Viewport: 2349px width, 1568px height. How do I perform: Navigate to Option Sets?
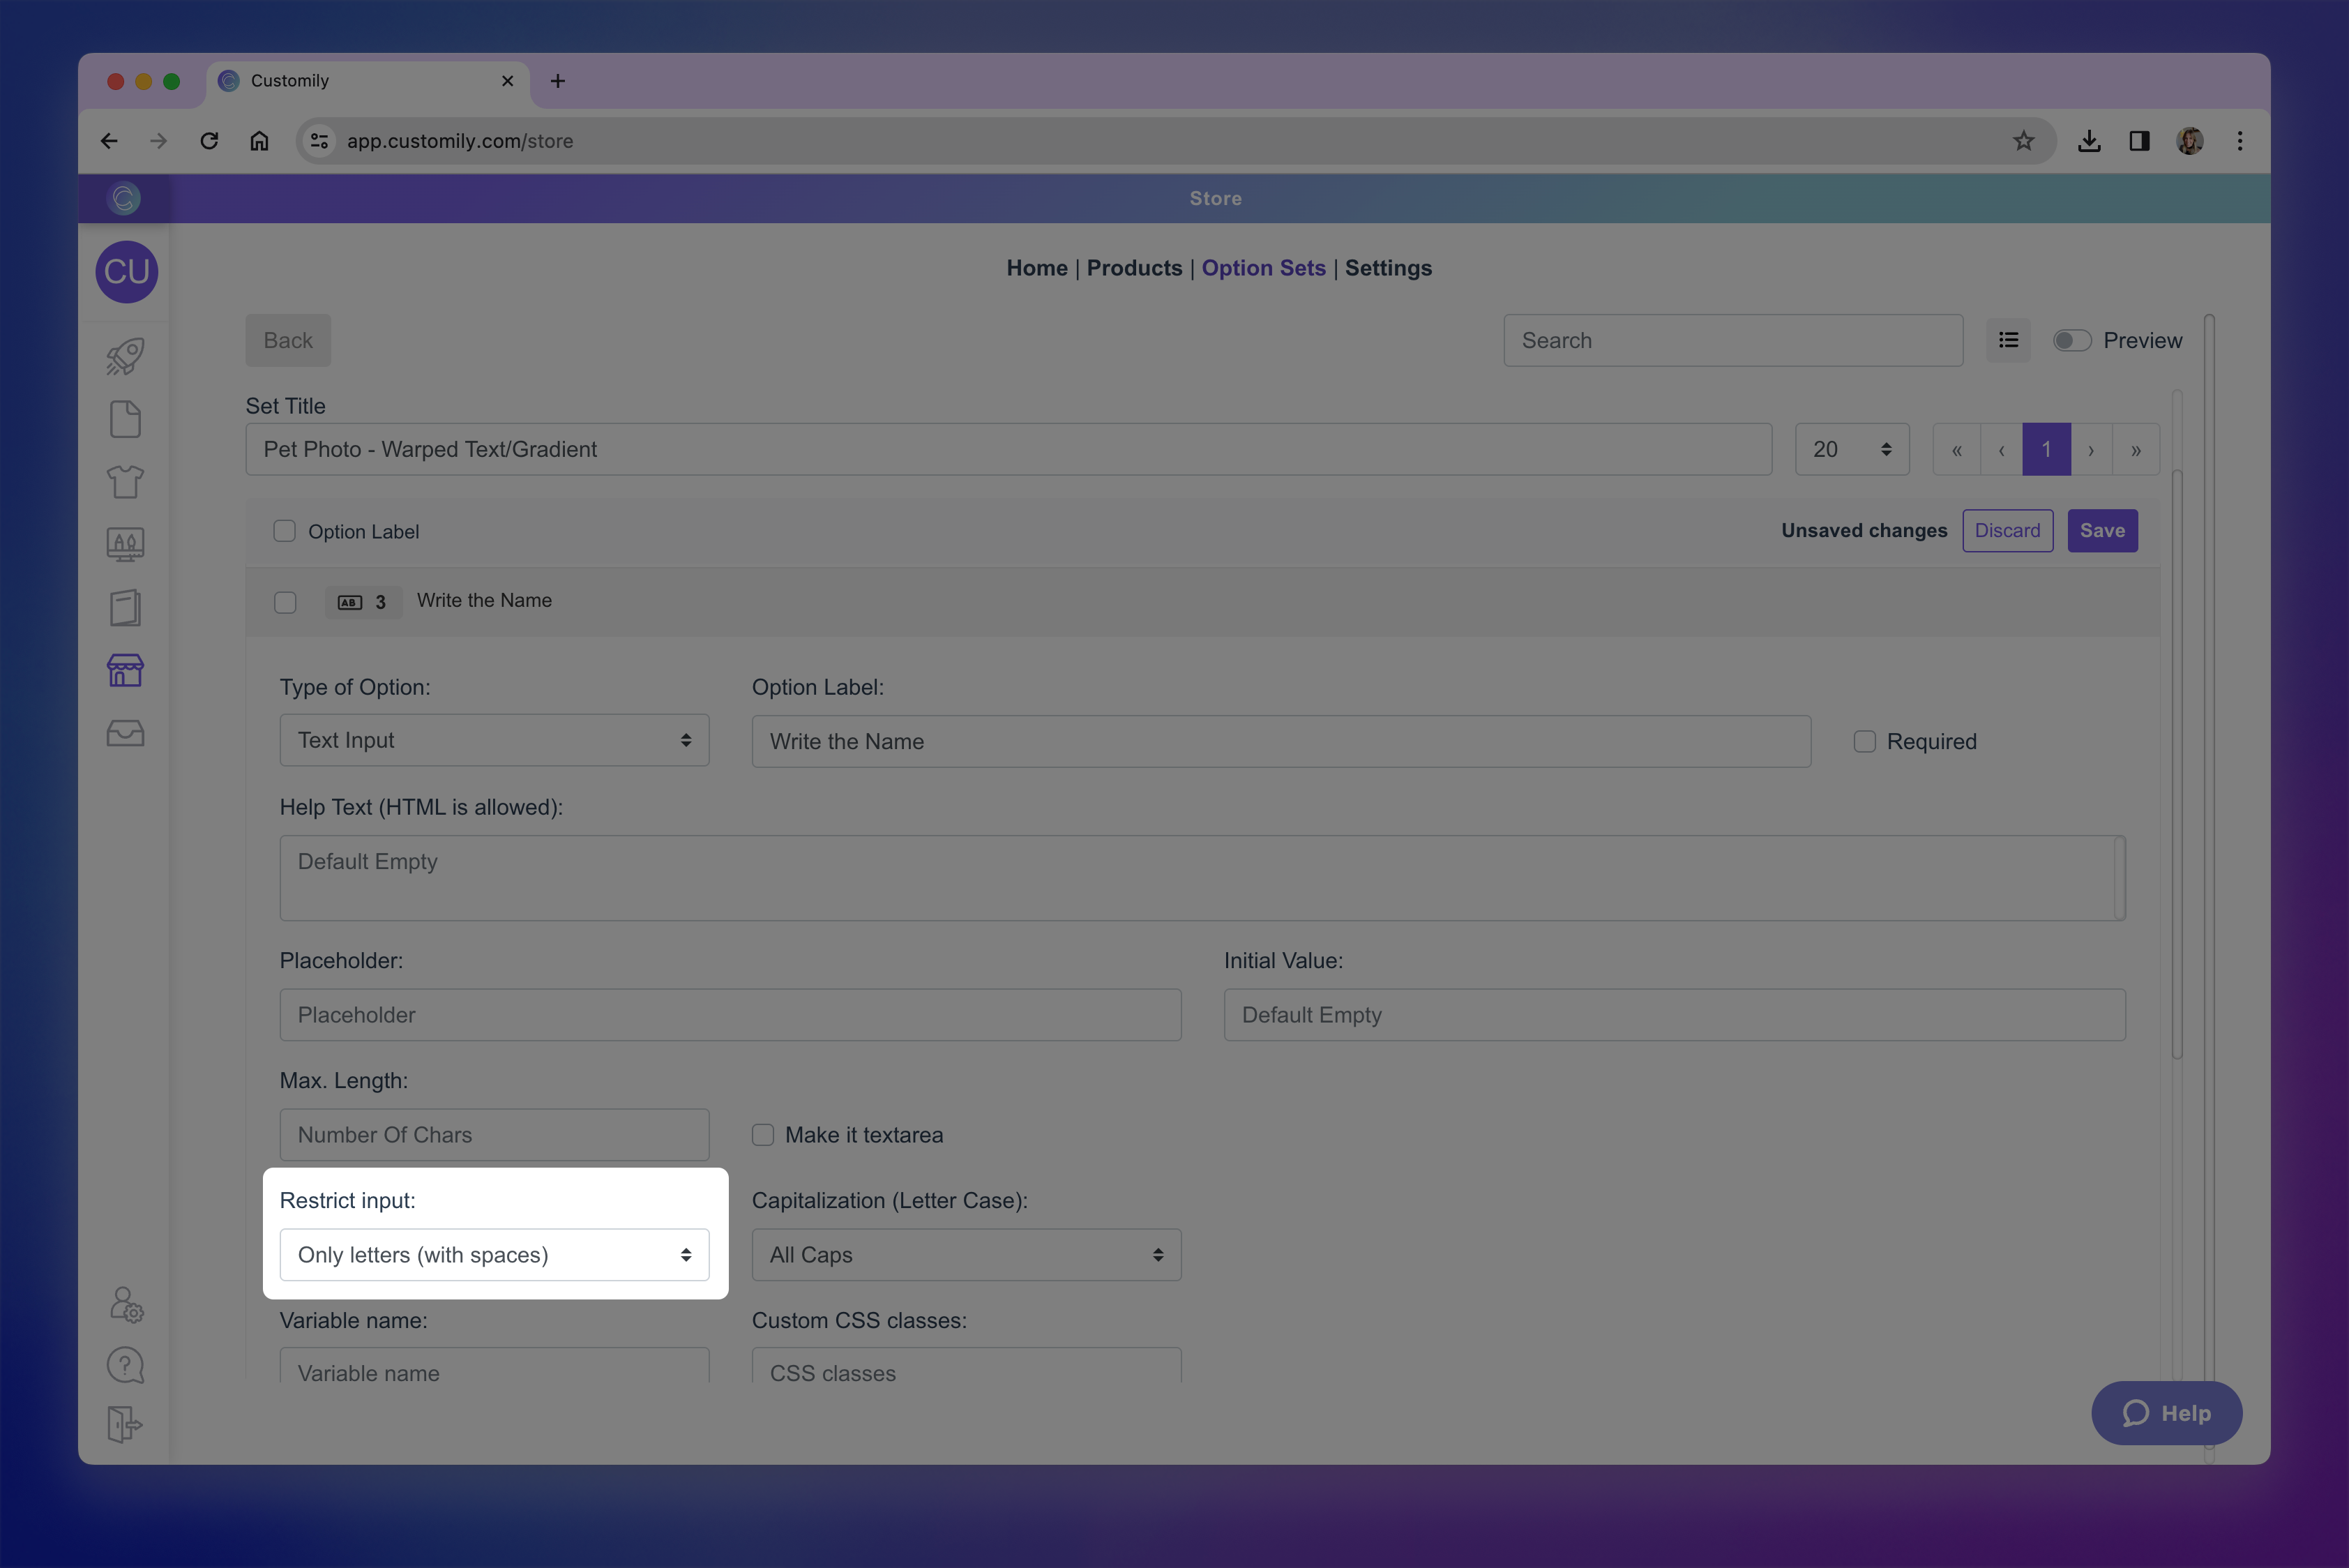coord(1263,268)
